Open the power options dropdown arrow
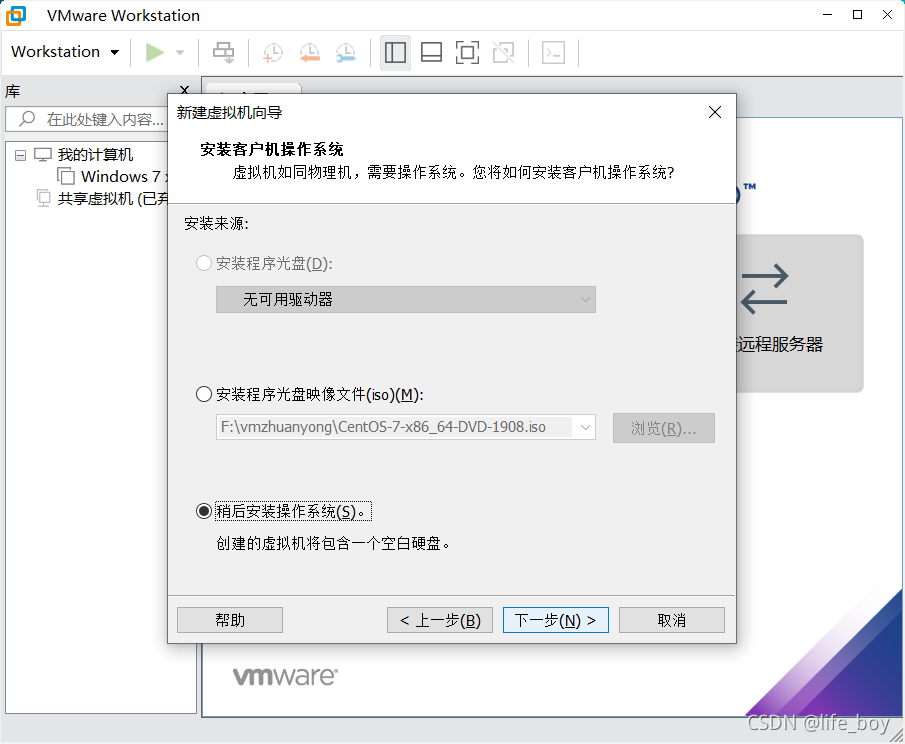The height and width of the screenshot is (744, 905). [180, 53]
